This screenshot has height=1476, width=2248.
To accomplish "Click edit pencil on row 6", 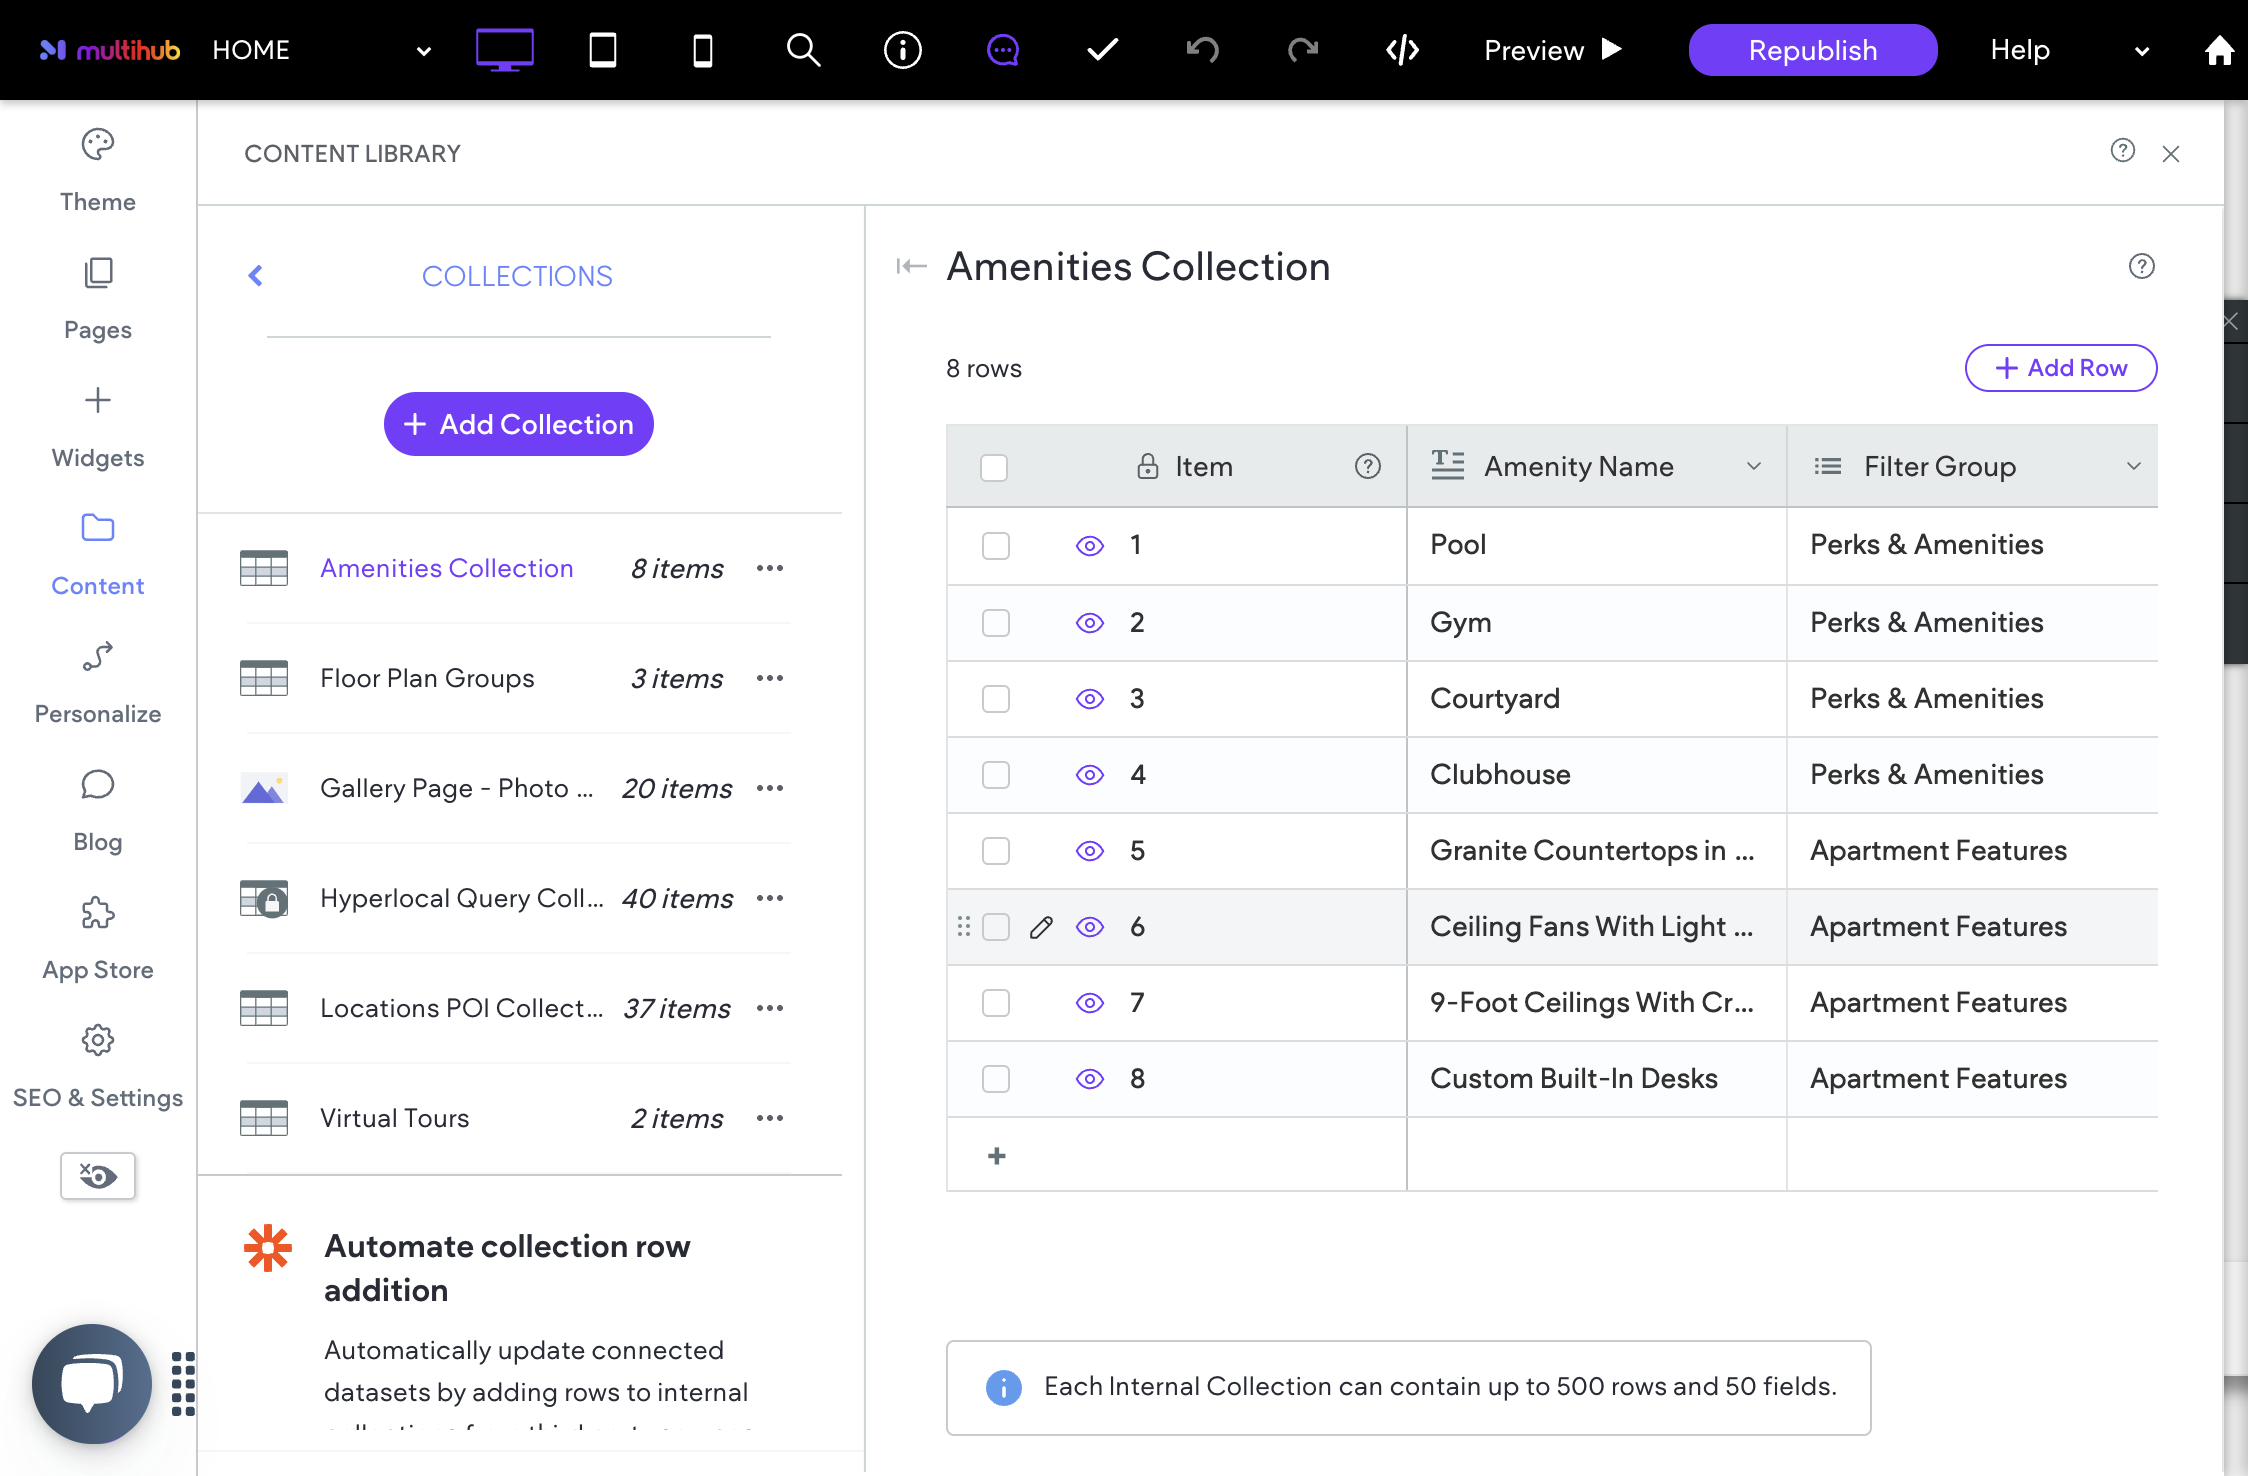I will click(x=1041, y=927).
